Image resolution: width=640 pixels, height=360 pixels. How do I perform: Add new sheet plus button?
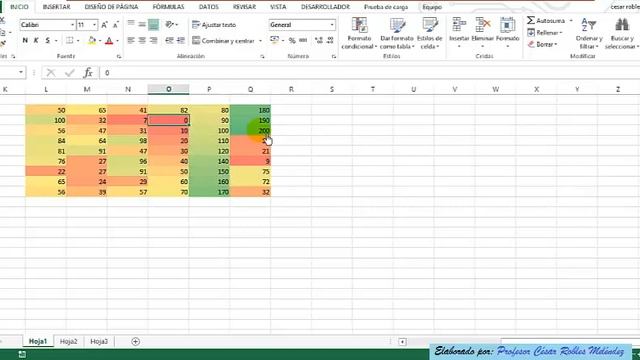[x=136, y=341]
